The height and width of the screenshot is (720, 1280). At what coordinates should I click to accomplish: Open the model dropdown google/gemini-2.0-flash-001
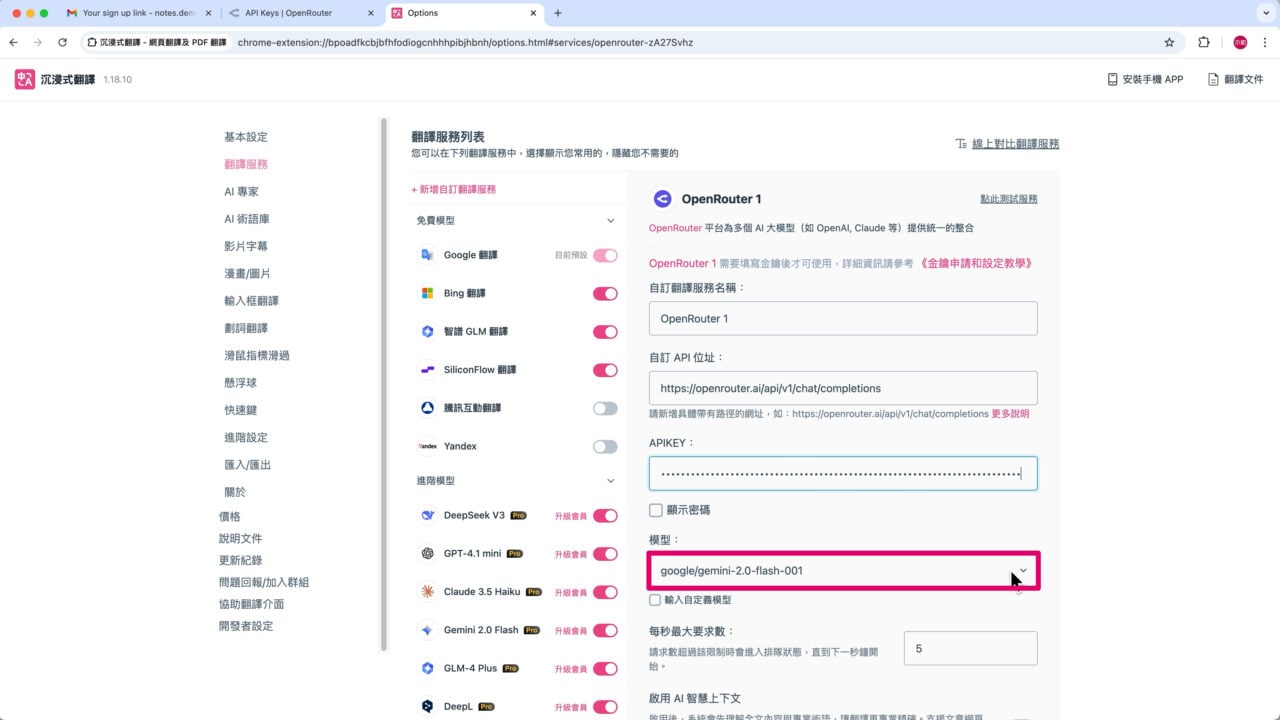(x=843, y=571)
